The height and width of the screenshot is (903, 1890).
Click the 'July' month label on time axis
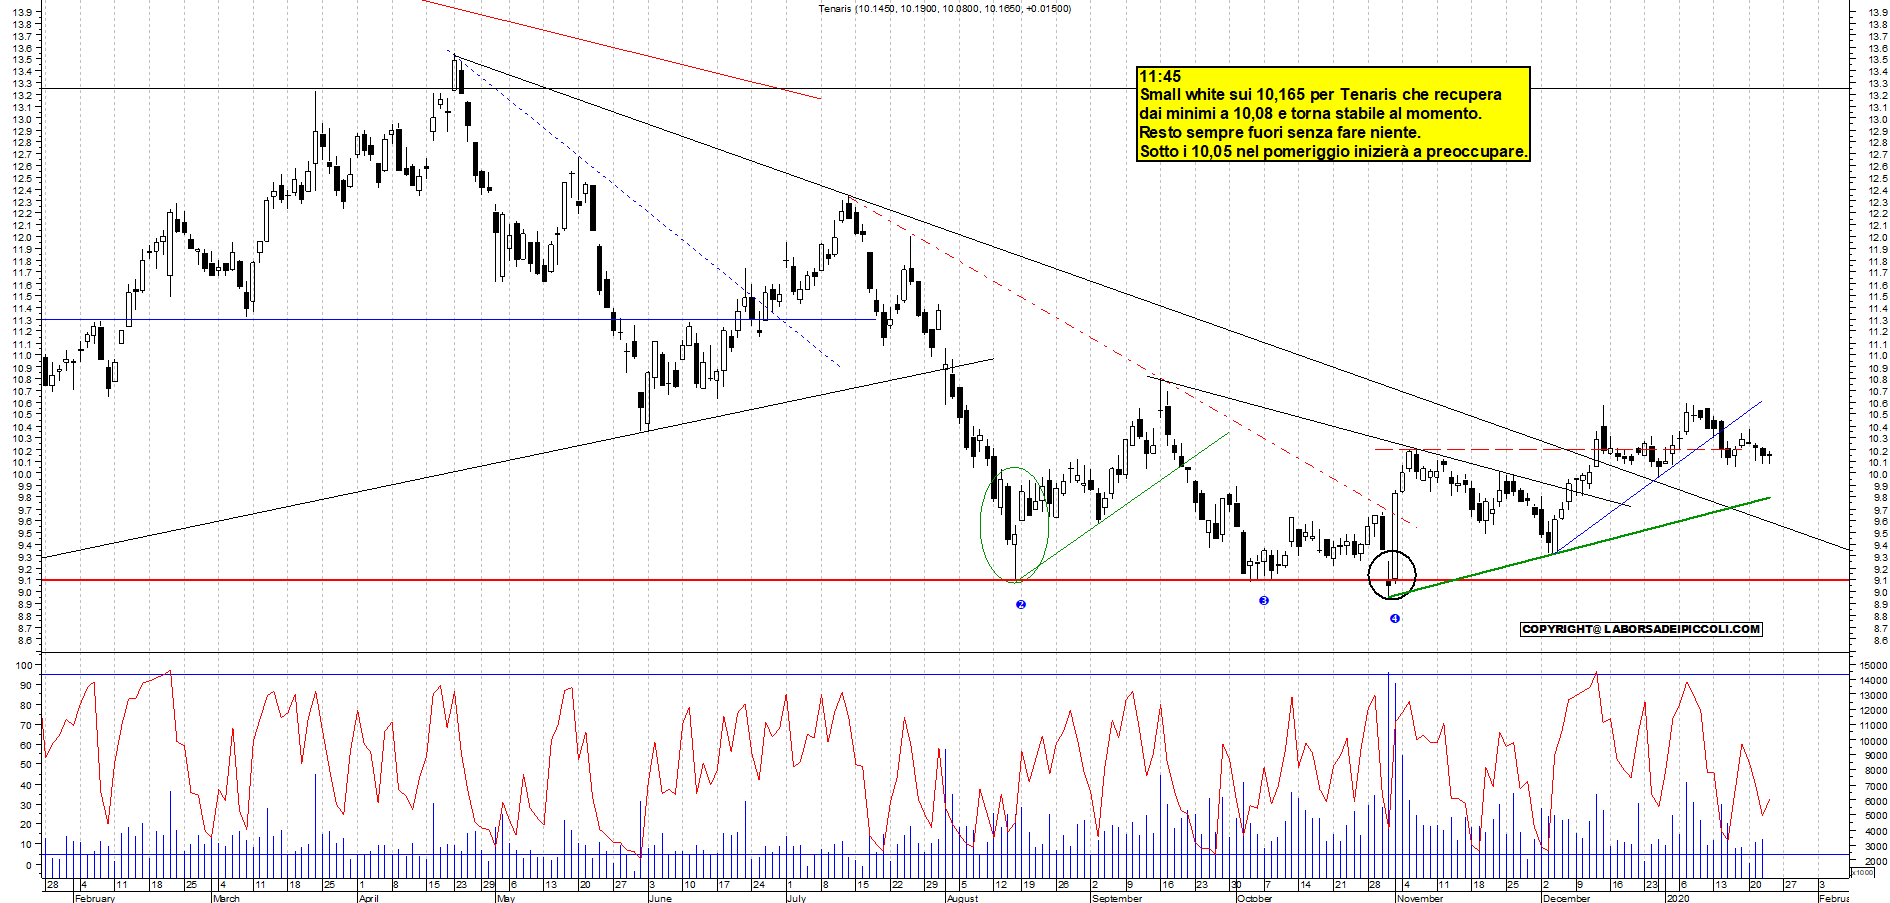[796, 897]
